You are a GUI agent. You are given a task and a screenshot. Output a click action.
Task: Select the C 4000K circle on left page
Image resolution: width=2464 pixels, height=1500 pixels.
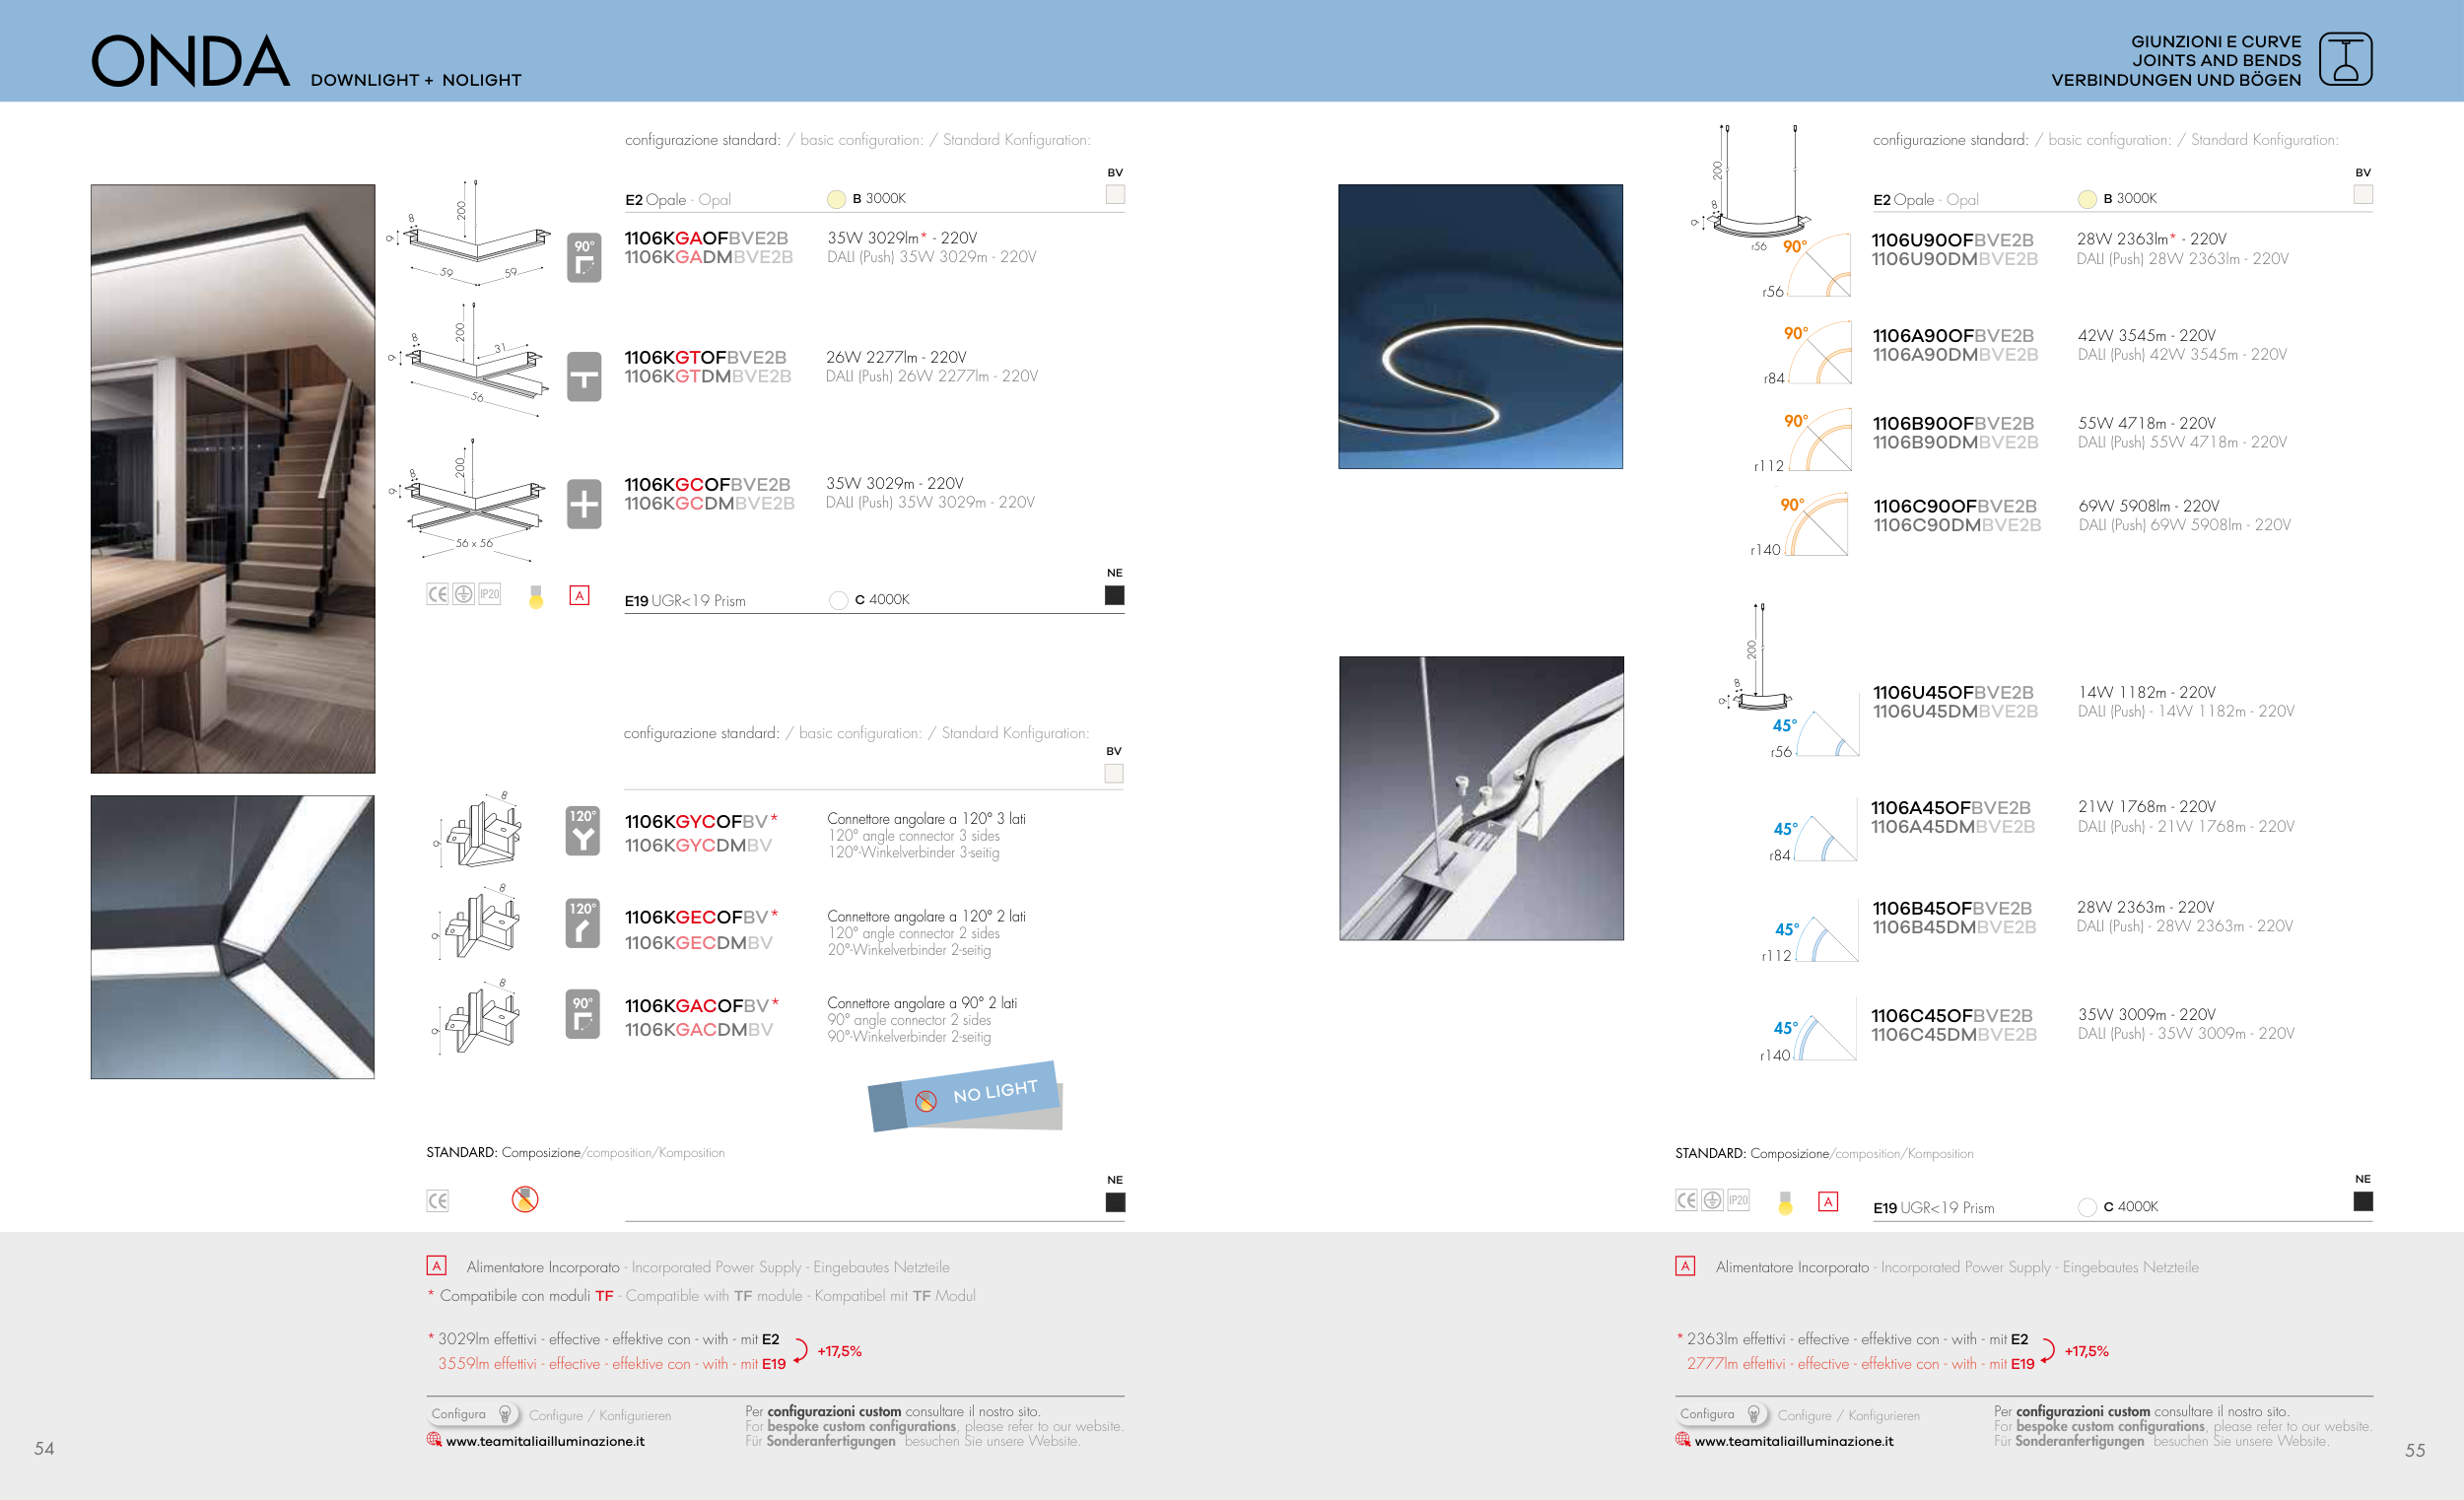click(x=838, y=600)
